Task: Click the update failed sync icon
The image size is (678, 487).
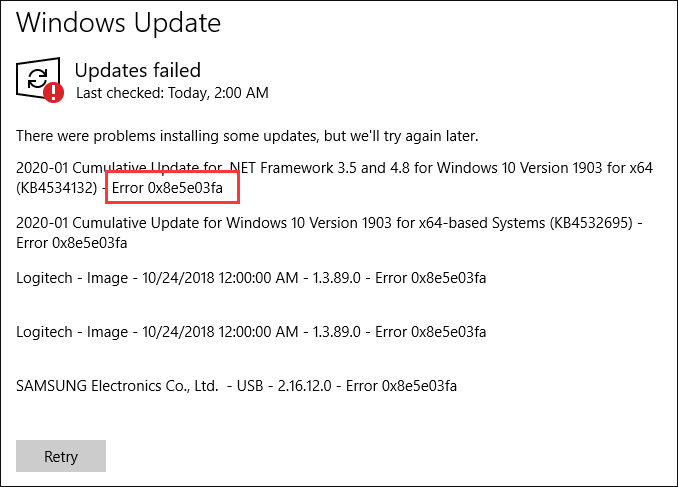Action: tap(38, 78)
